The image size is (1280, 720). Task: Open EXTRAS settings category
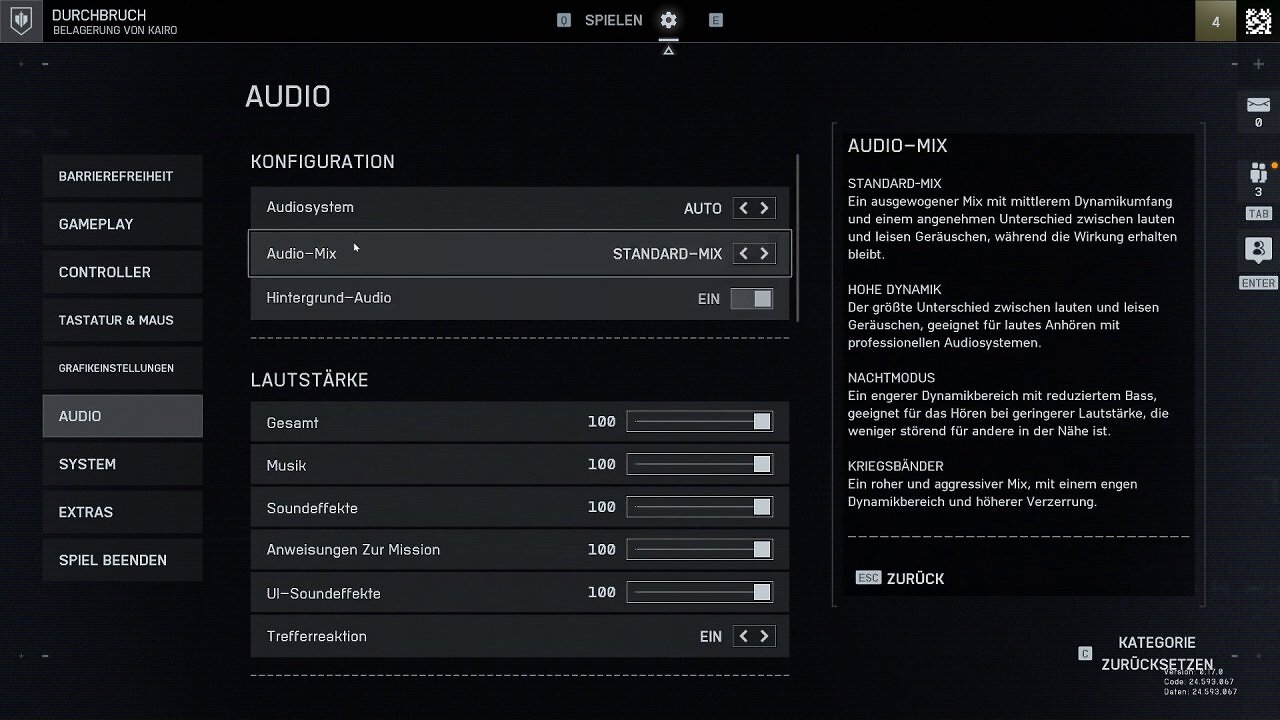coord(123,512)
